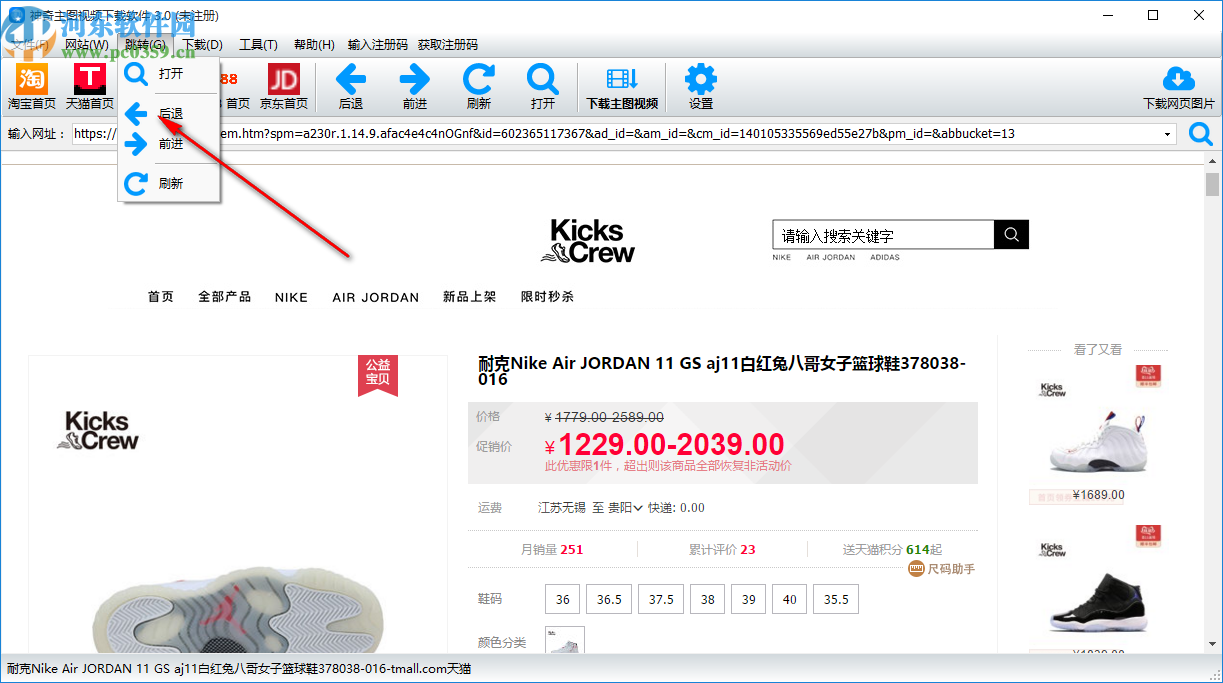Screen dimensions: 1223x683
Task: Select shoe size 38
Action: point(707,598)
